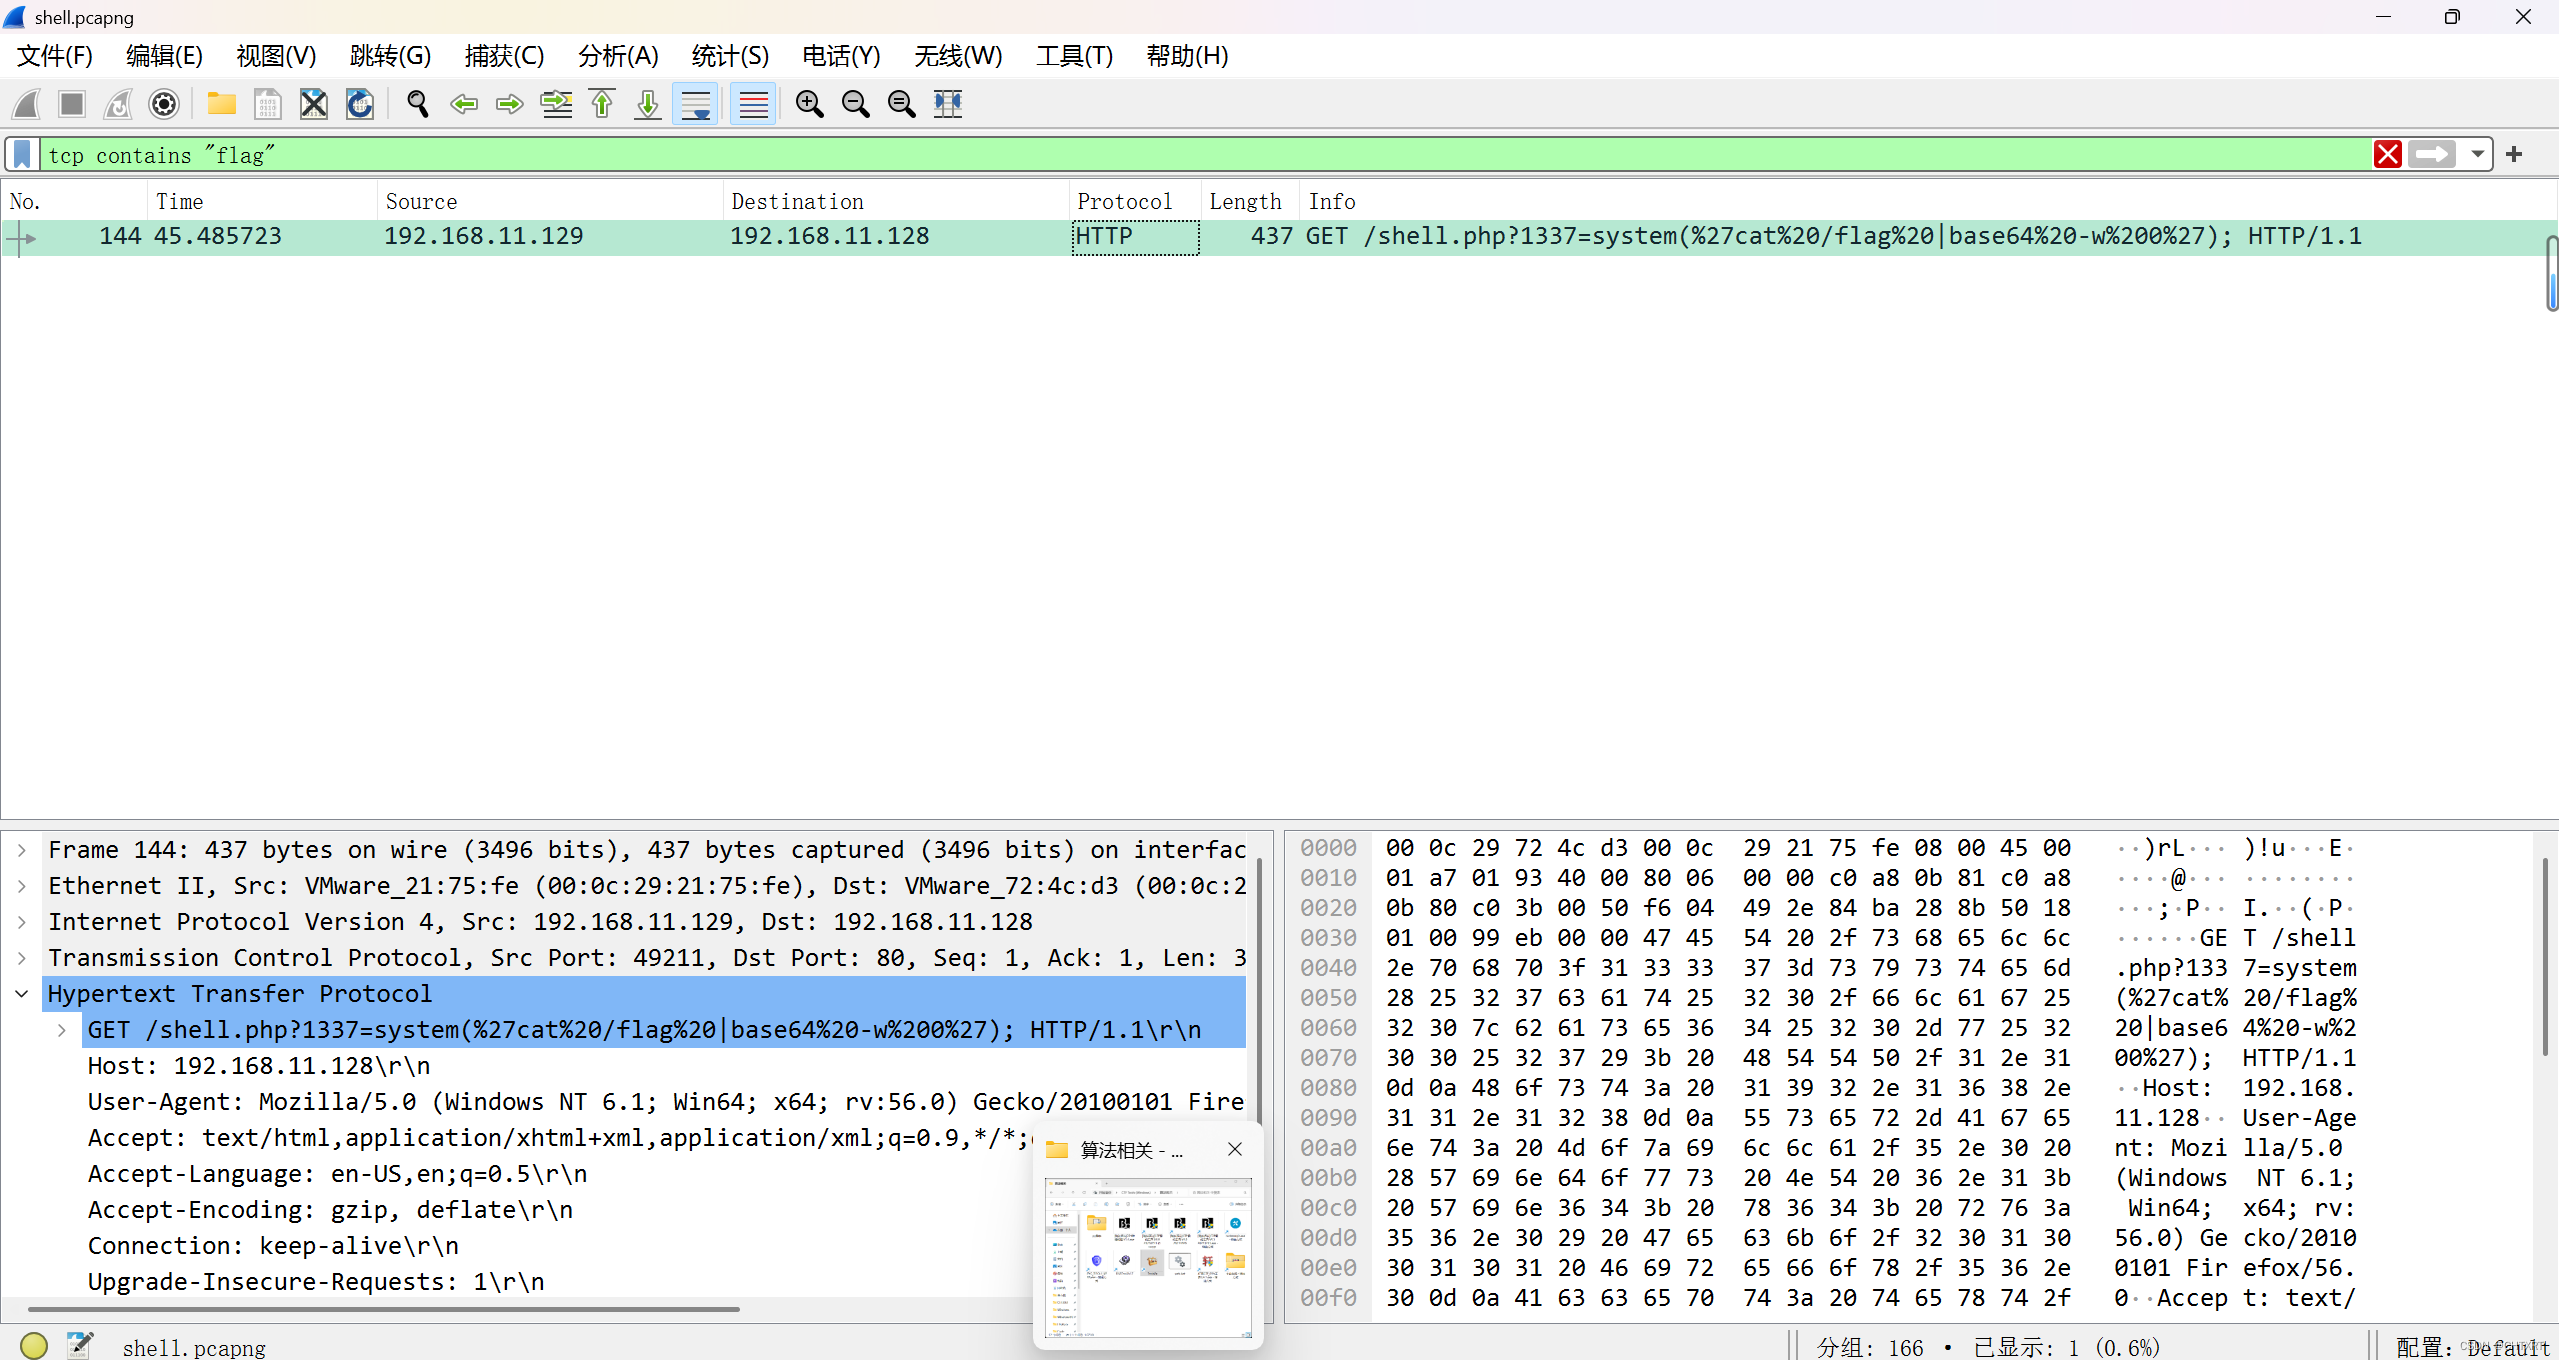Go to the first packet arrow icon
The image size is (2559, 1360).
click(602, 104)
